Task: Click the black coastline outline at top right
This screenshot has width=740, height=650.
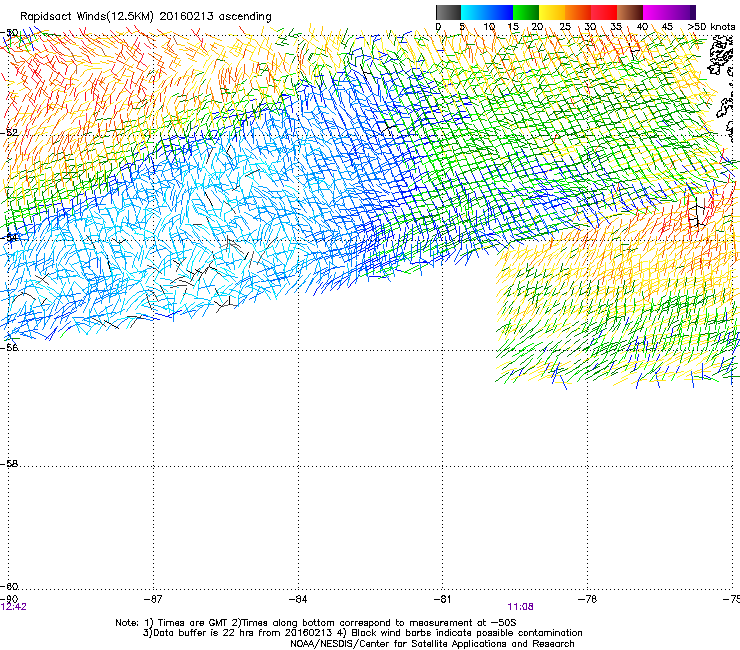Action: click(721, 57)
